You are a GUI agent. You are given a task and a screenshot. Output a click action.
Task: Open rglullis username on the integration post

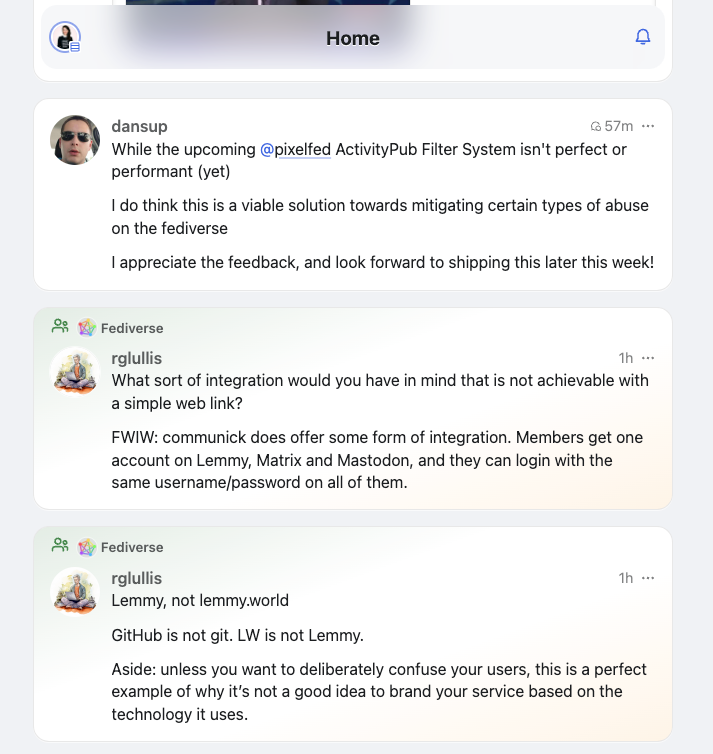pos(136,358)
